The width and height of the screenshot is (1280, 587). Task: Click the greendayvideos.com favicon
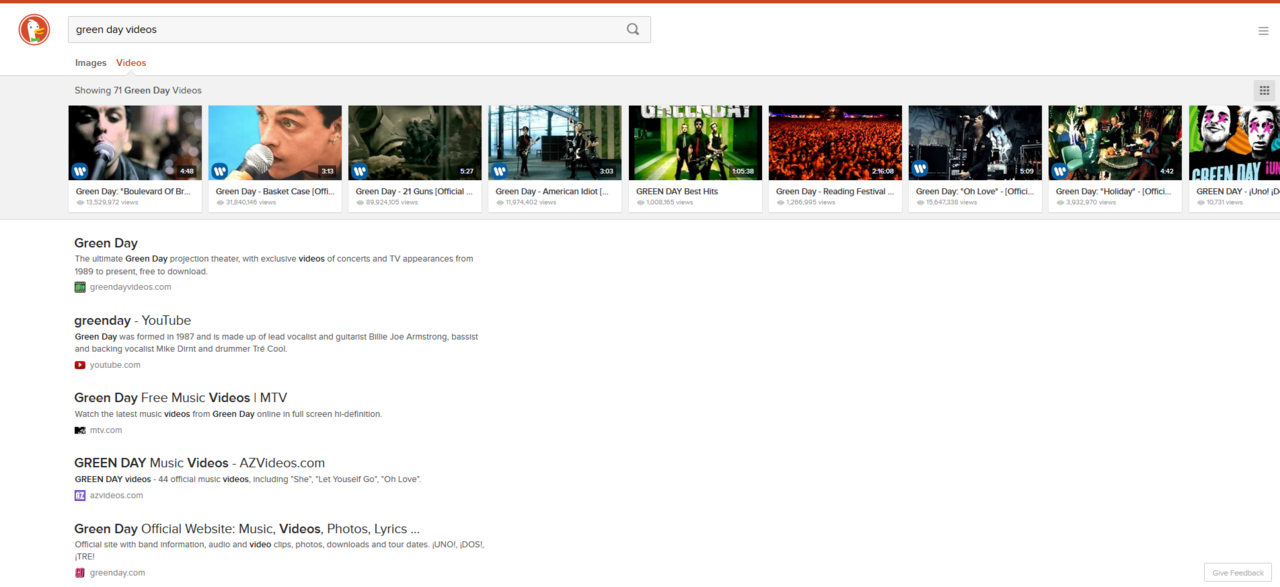pos(80,287)
